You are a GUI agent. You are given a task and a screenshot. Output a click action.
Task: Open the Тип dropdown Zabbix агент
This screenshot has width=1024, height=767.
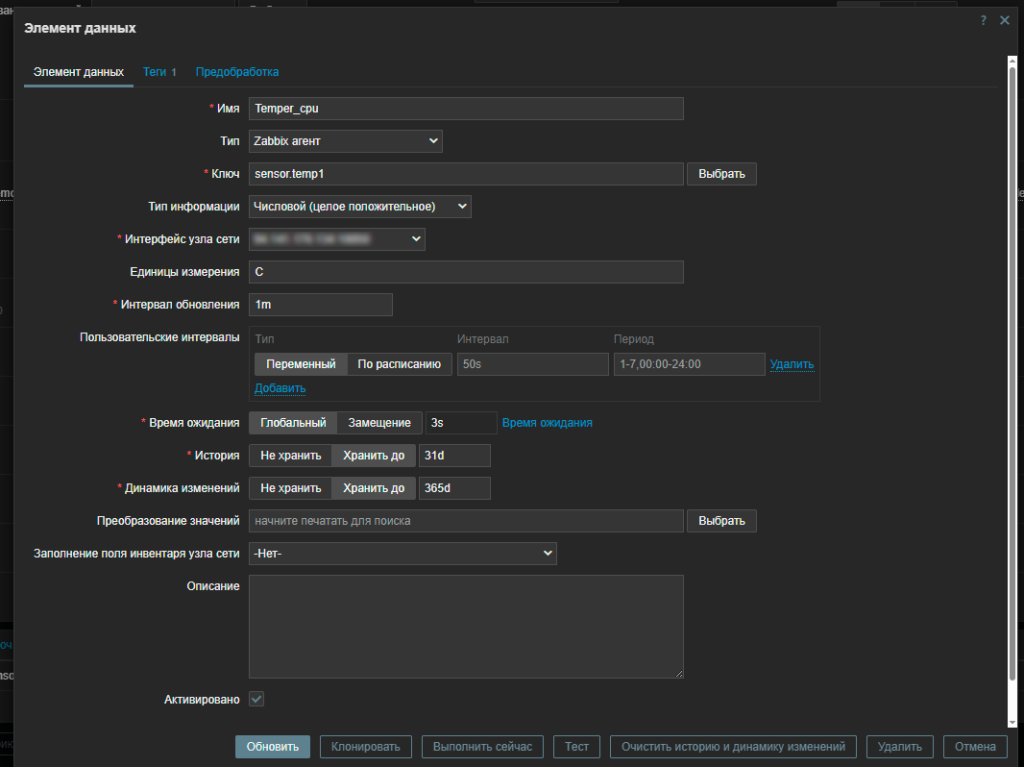(x=345, y=141)
